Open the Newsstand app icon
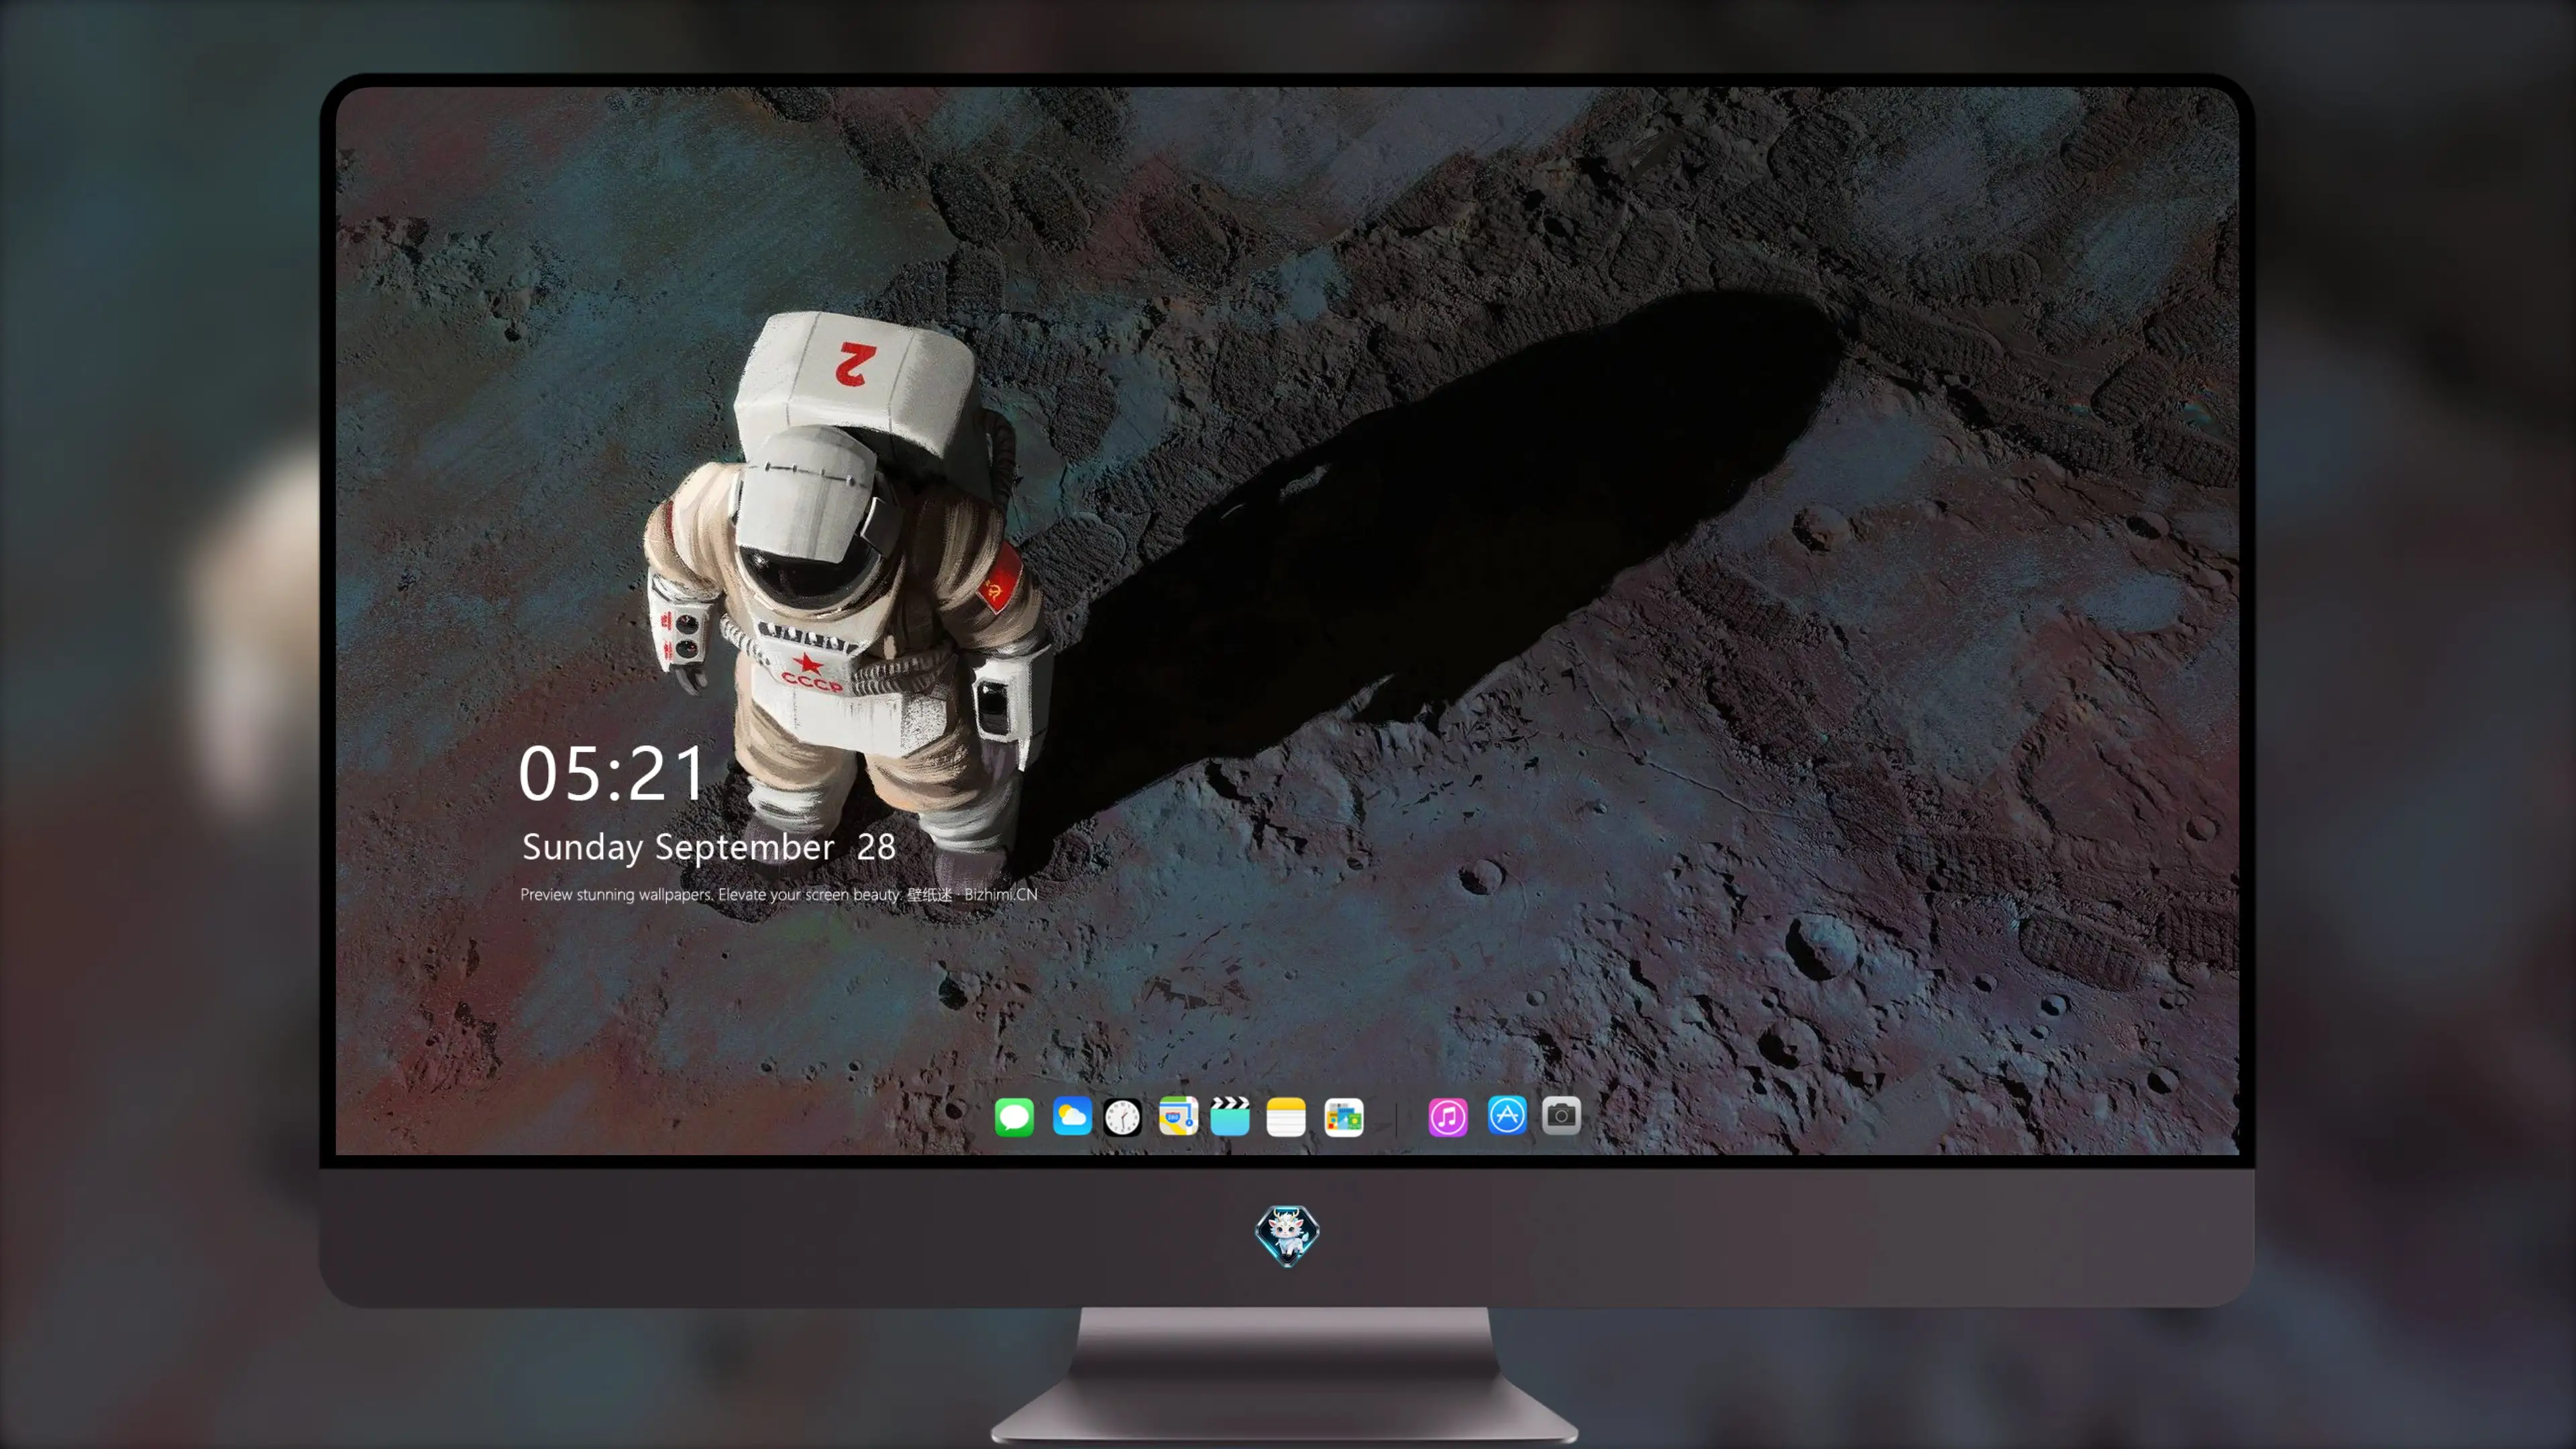This screenshot has width=2576, height=1449. click(1344, 1116)
